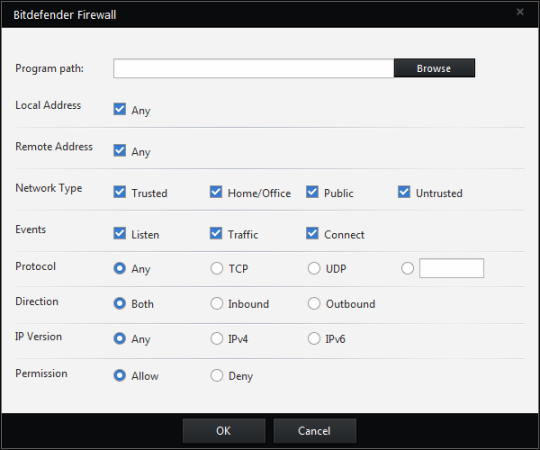The height and width of the screenshot is (450, 540).
Task: Select Both direction option
Action: [x=120, y=303]
